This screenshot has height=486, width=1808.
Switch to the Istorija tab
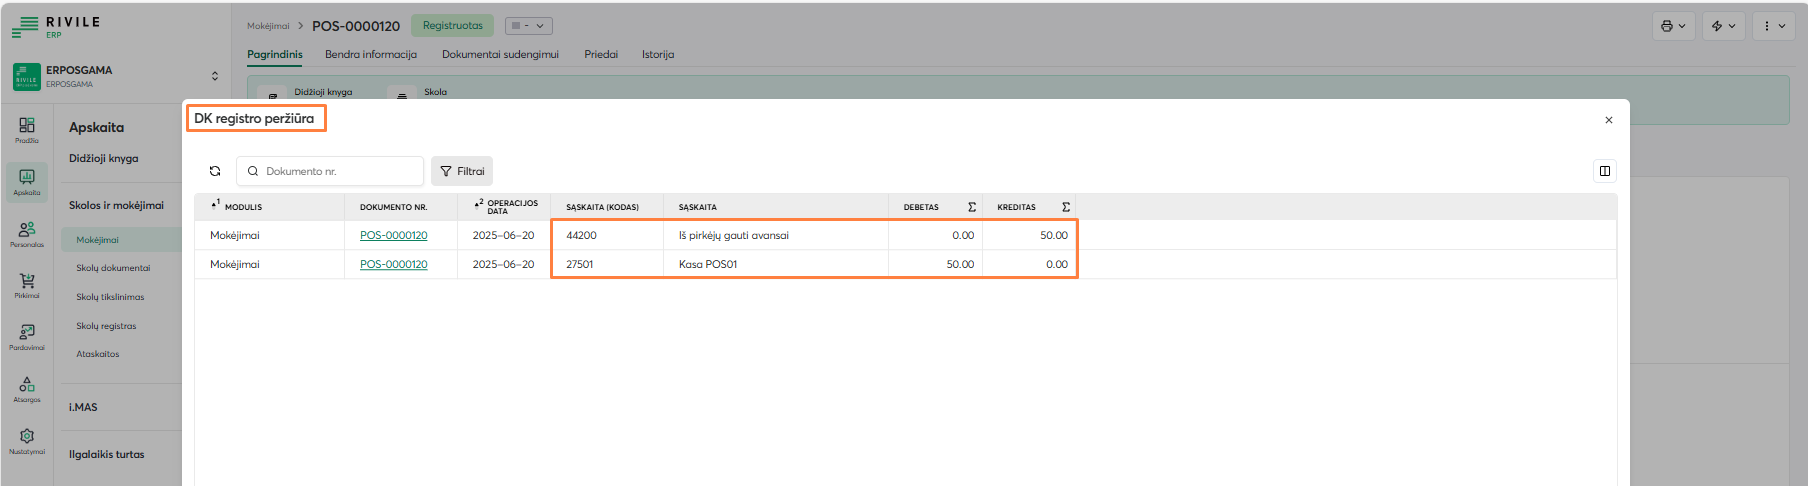tap(657, 54)
